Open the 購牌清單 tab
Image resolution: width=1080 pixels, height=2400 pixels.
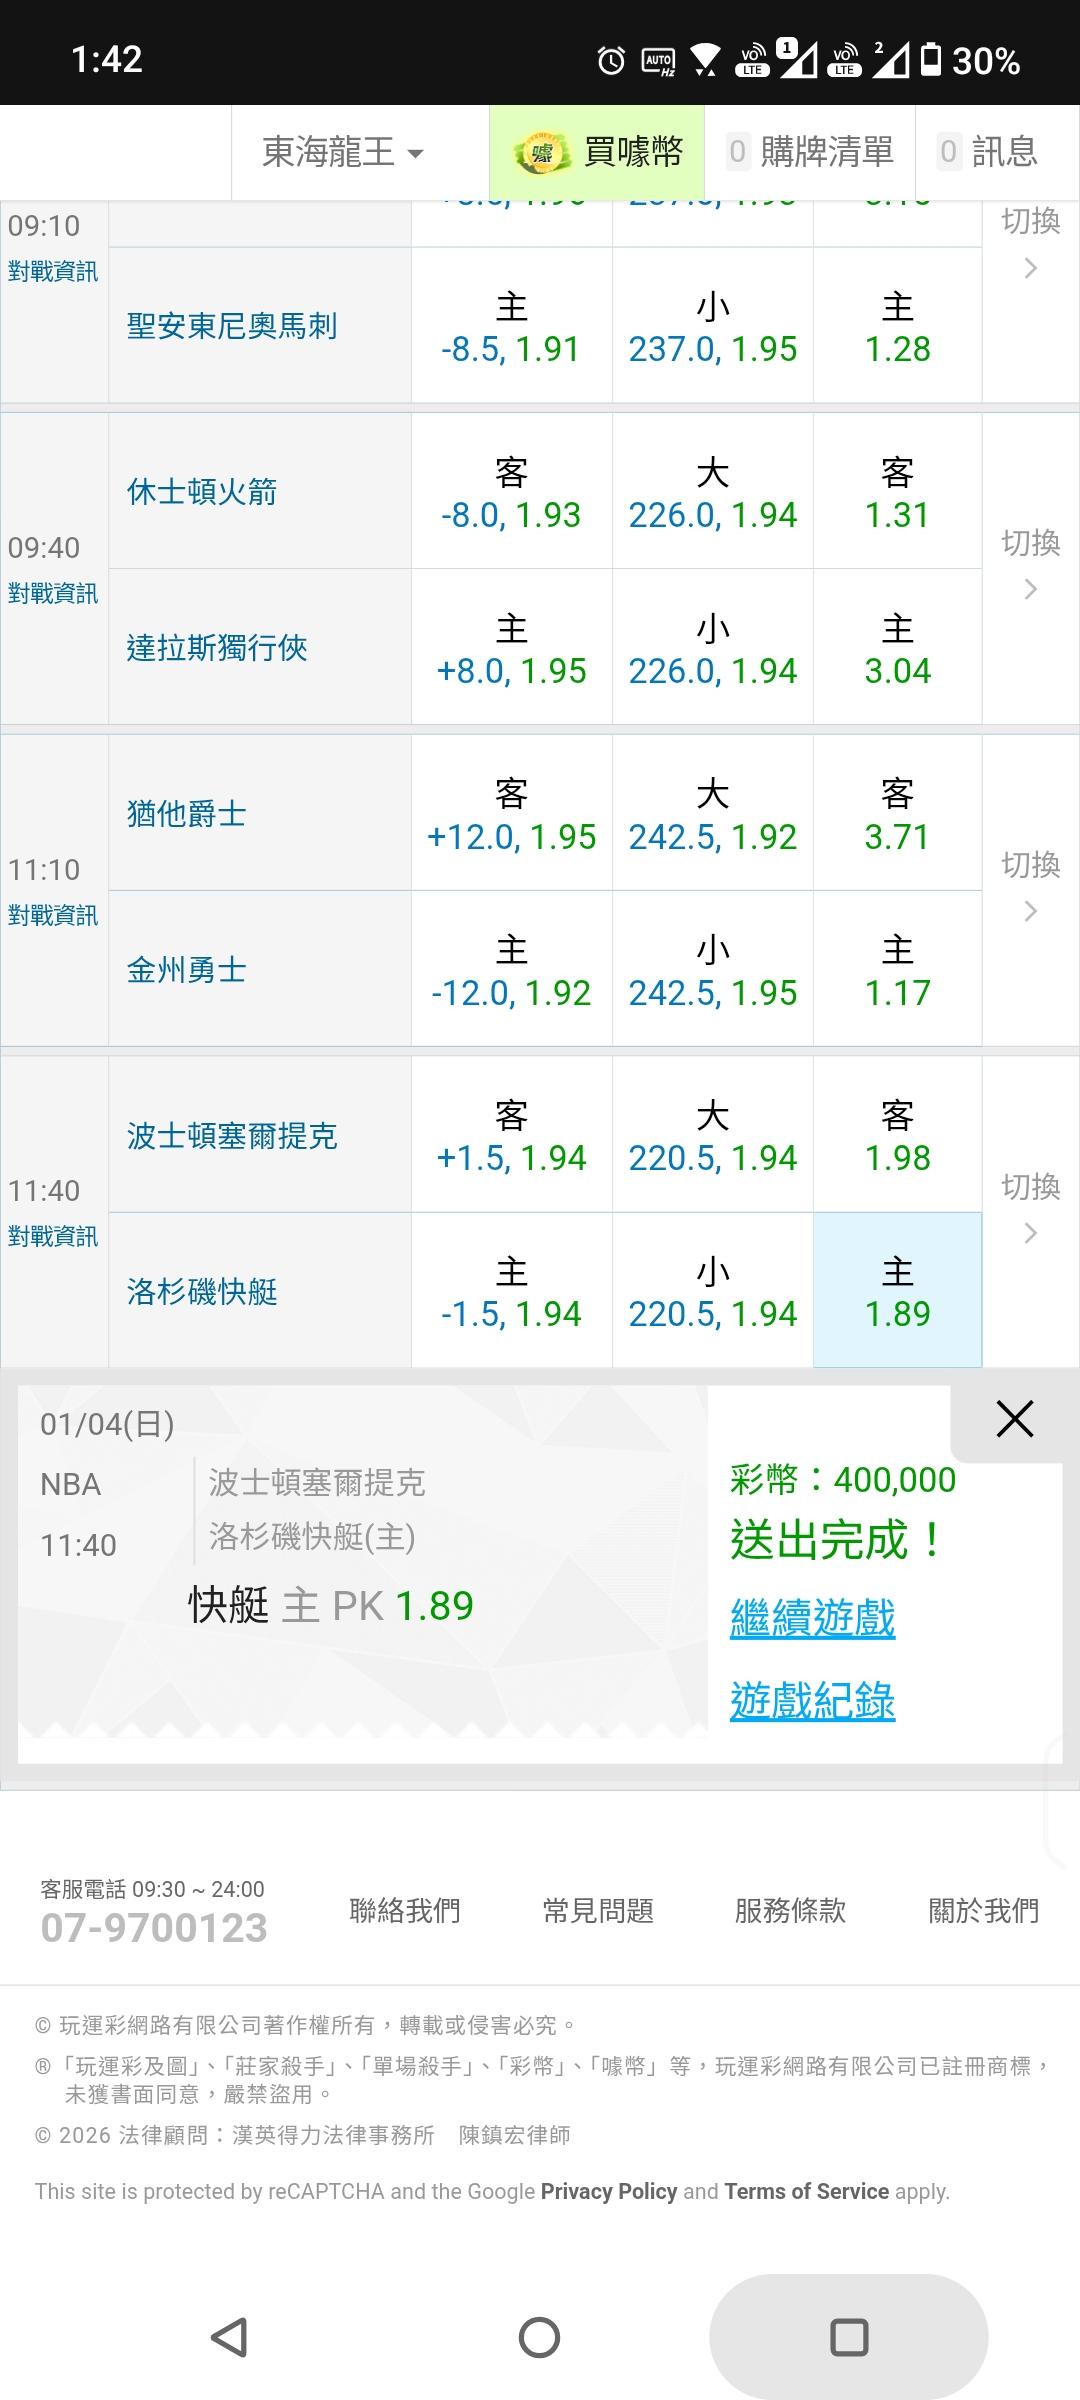tap(811, 153)
